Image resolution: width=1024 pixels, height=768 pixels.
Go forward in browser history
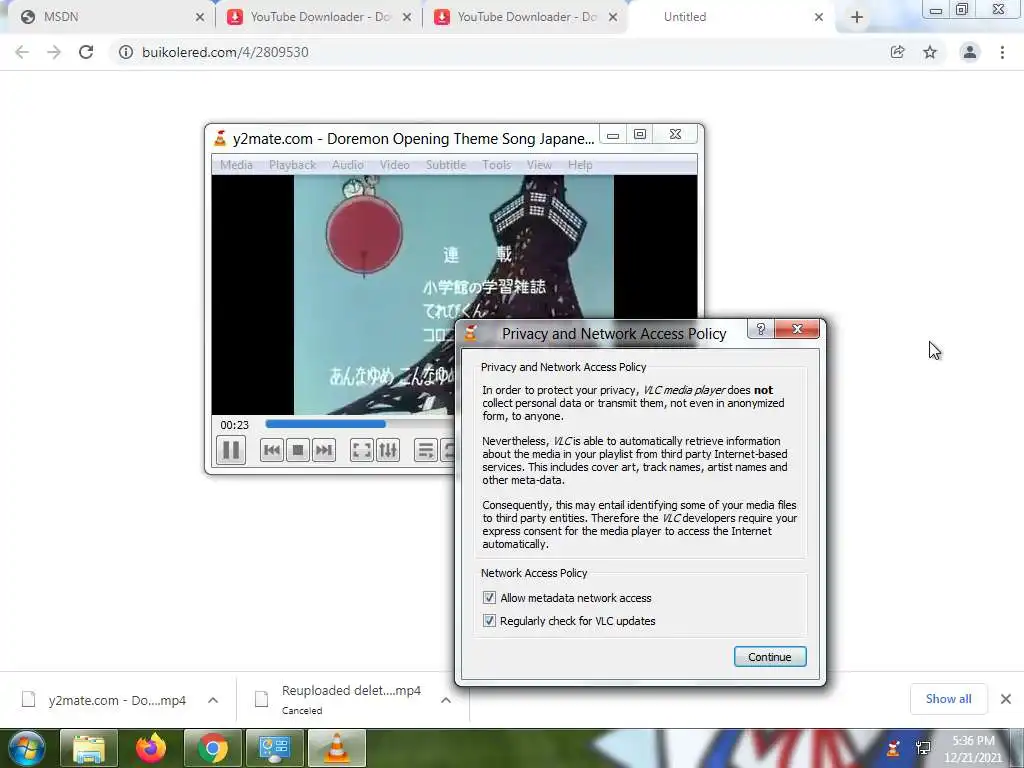(x=54, y=52)
